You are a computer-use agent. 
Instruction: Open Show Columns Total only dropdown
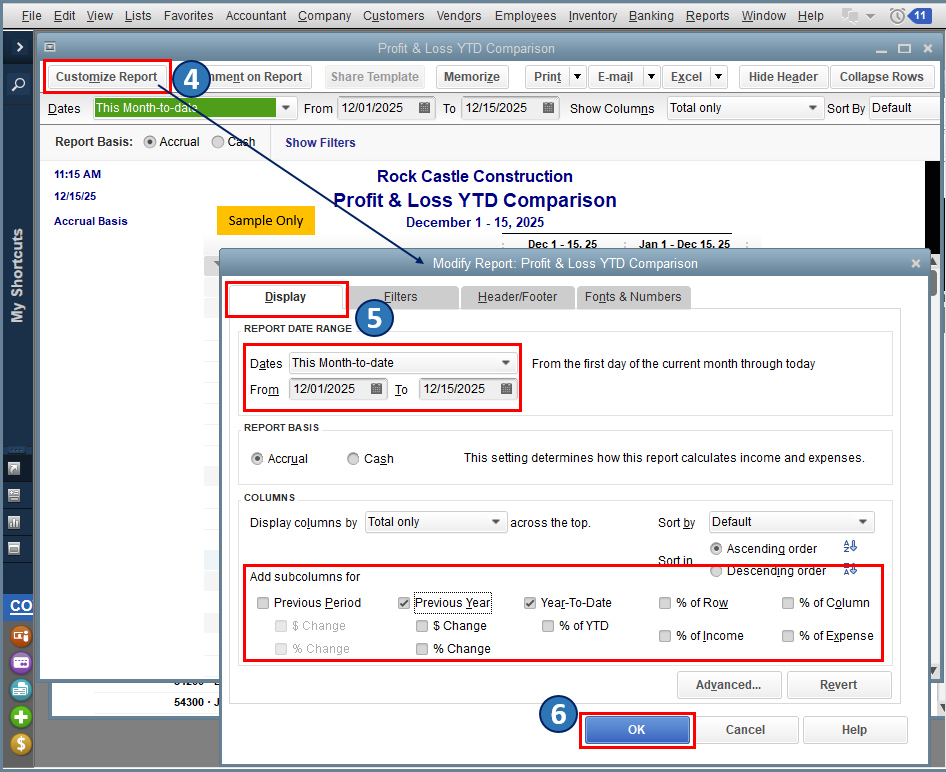pyautogui.click(x=744, y=108)
